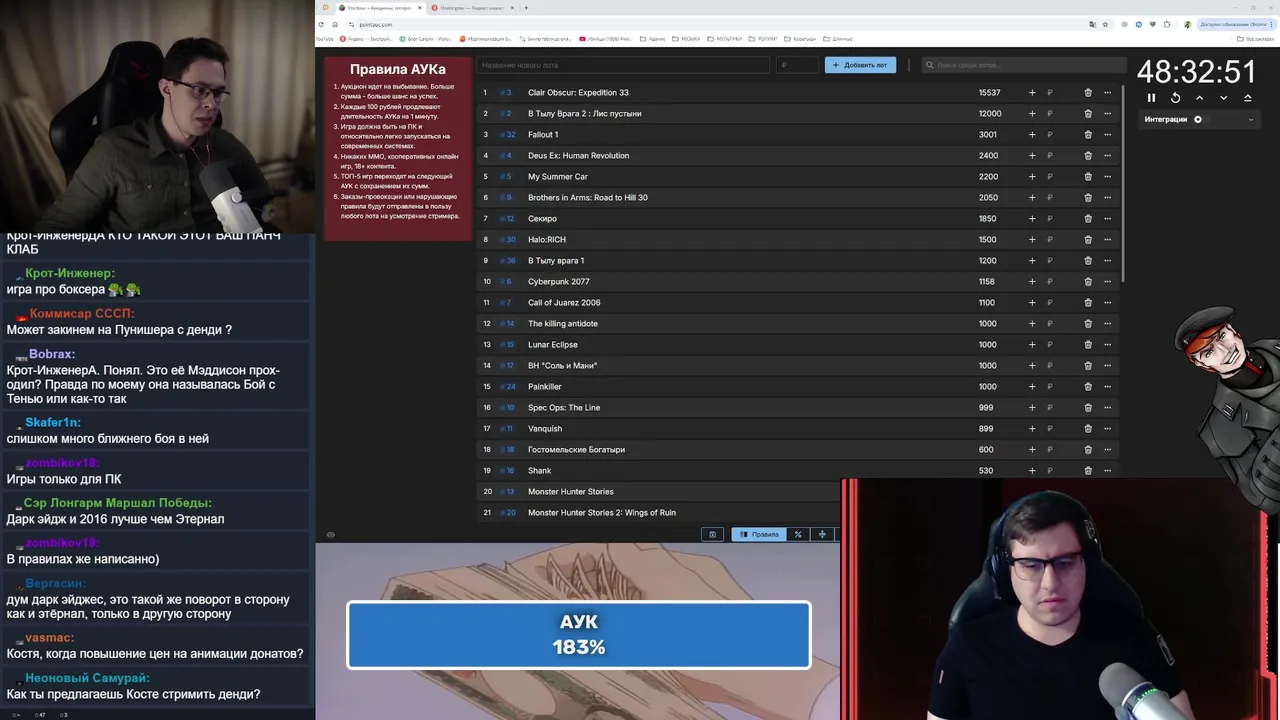Click the save icon in bottom toolbar
Screen dimensions: 1280x720
712,534
